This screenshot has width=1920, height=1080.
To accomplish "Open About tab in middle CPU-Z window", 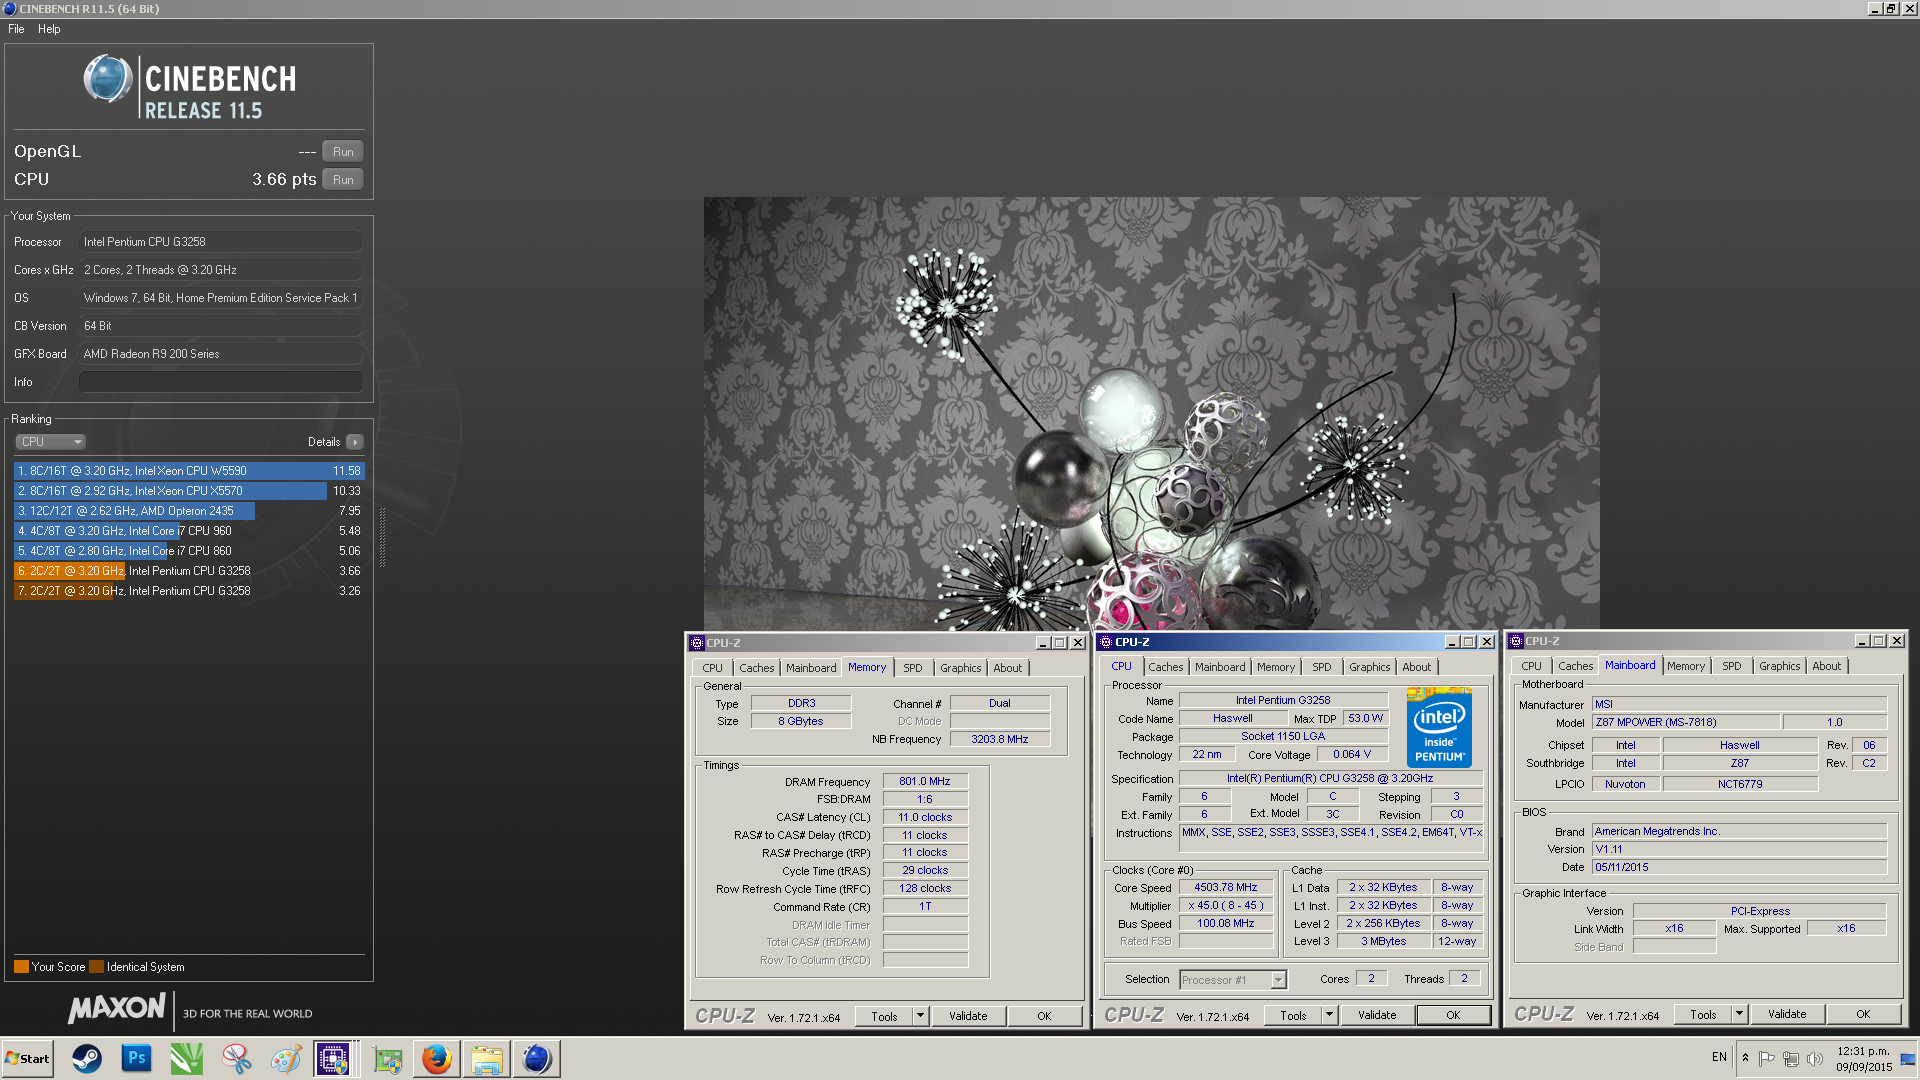I will [1416, 667].
